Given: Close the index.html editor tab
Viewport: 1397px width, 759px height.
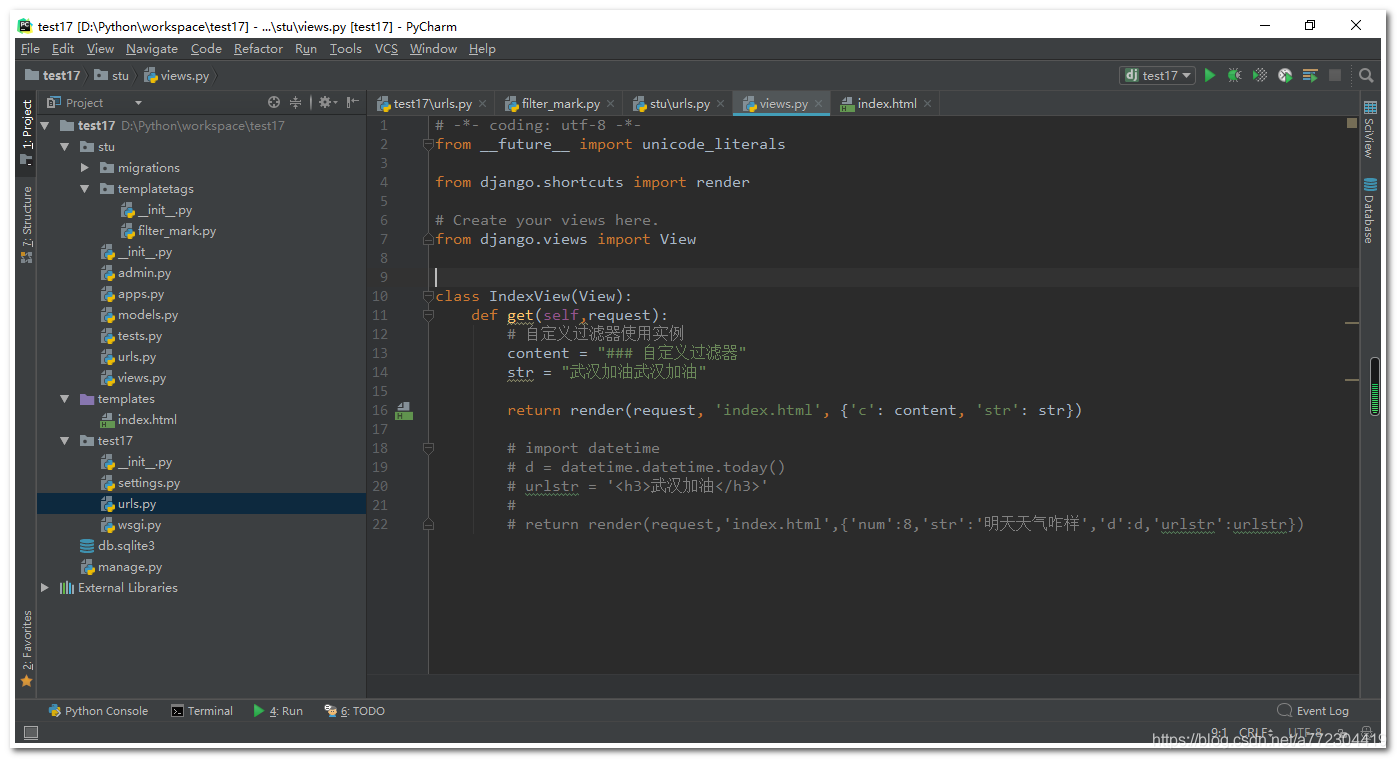Looking at the screenshot, I should (x=927, y=104).
